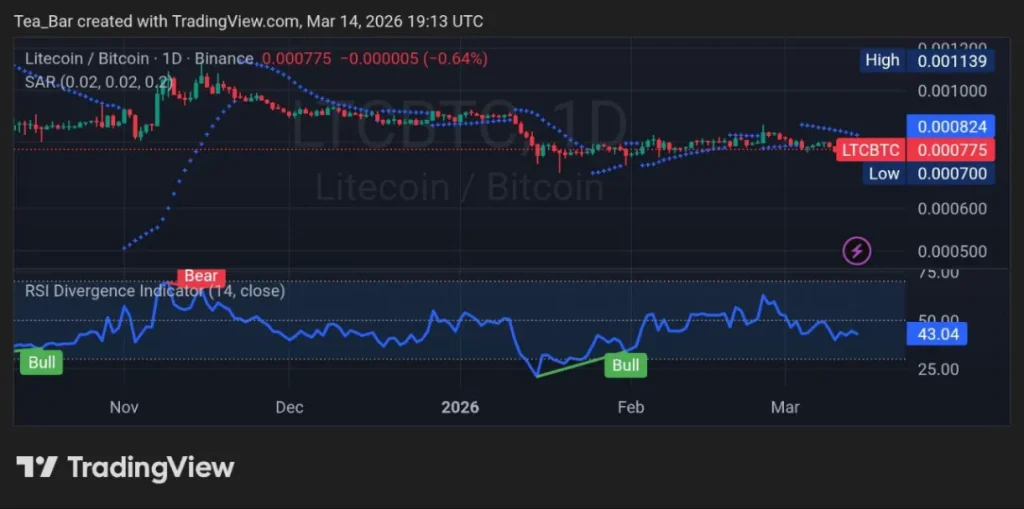1024x509 pixels.
Task: Click the 0.001000 price scale value
Action: coord(952,91)
